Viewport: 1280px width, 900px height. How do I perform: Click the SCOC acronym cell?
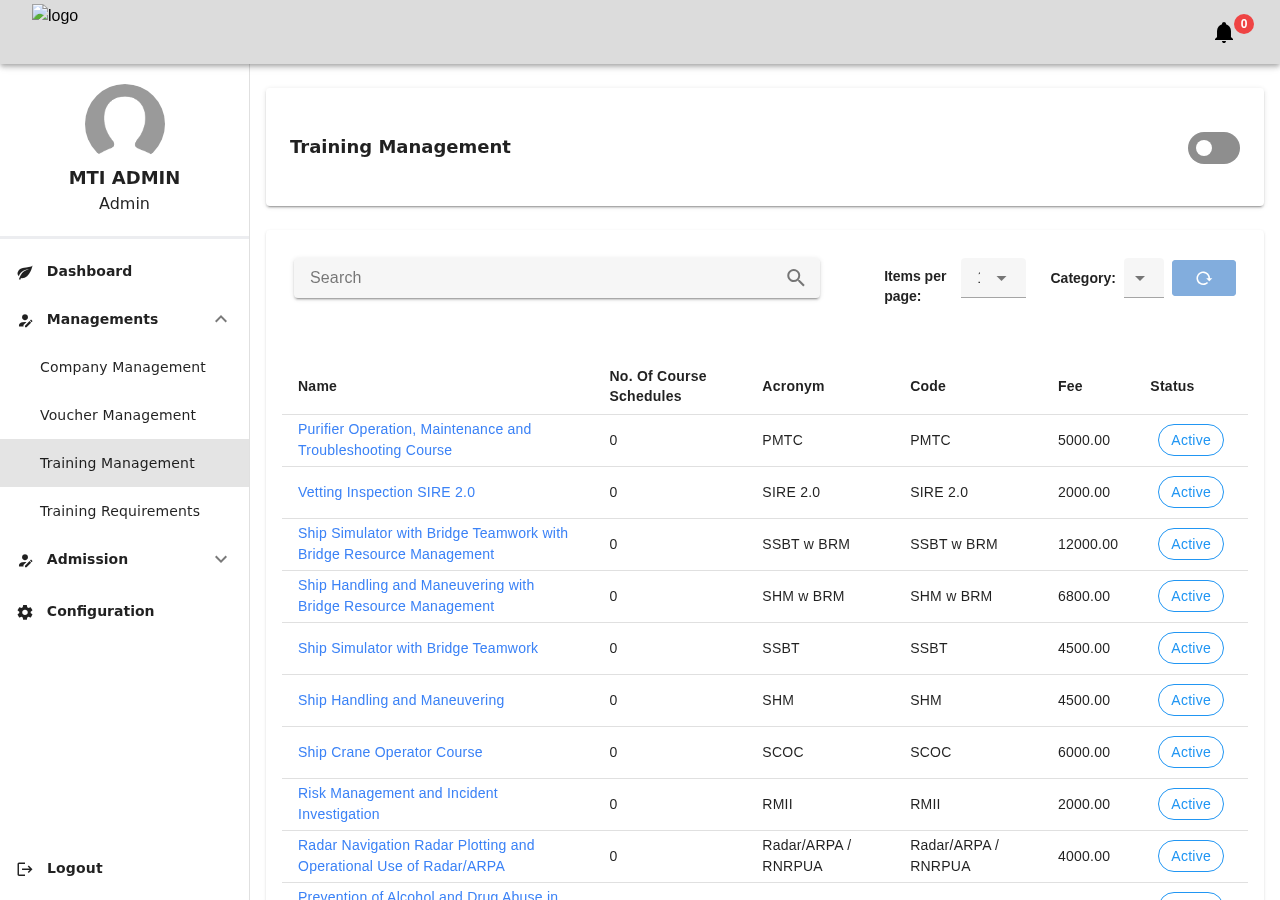tap(783, 752)
